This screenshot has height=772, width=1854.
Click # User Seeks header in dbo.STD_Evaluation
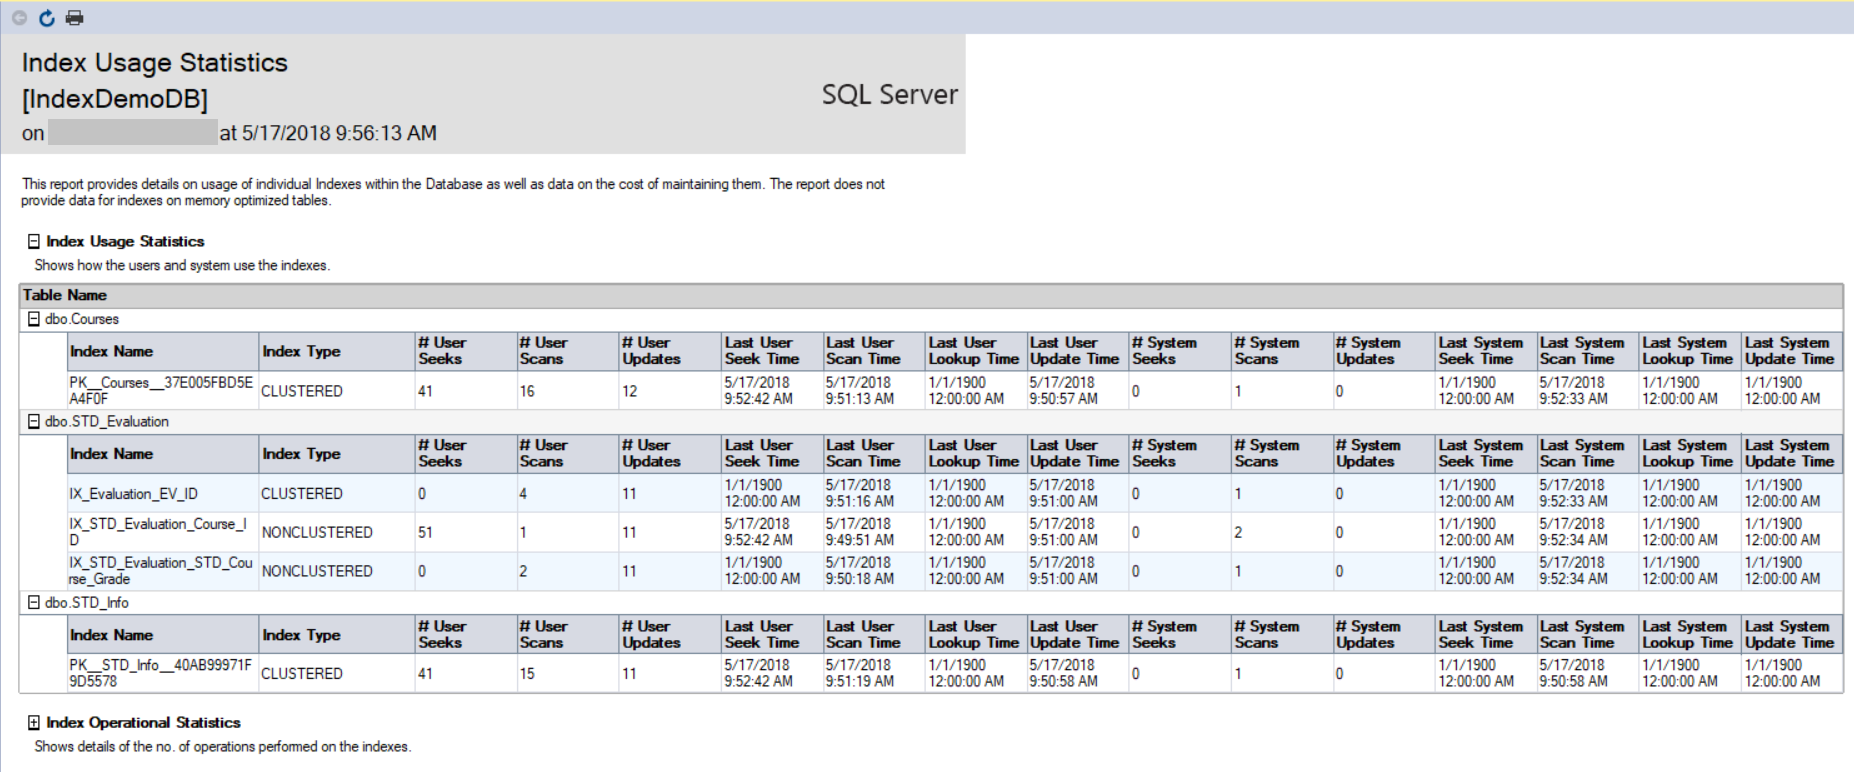(442, 453)
